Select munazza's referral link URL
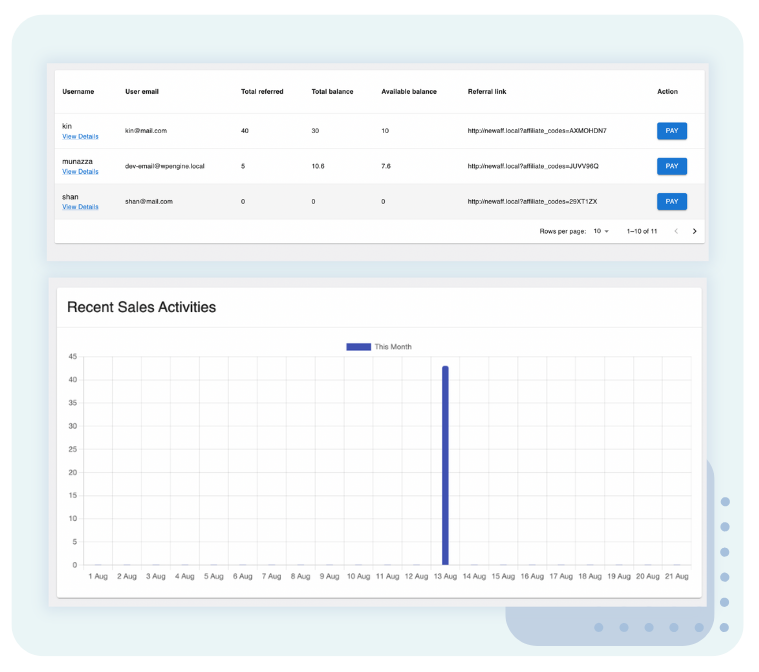Image resolution: width=759 pixels, height=672 pixels. (x=533, y=166)
